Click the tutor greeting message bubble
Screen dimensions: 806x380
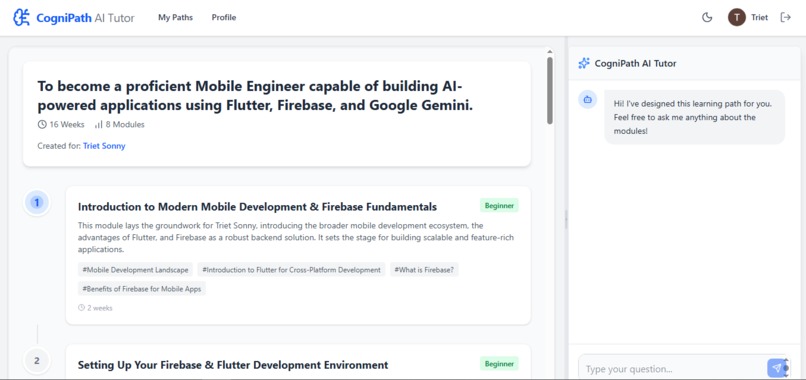694,117
